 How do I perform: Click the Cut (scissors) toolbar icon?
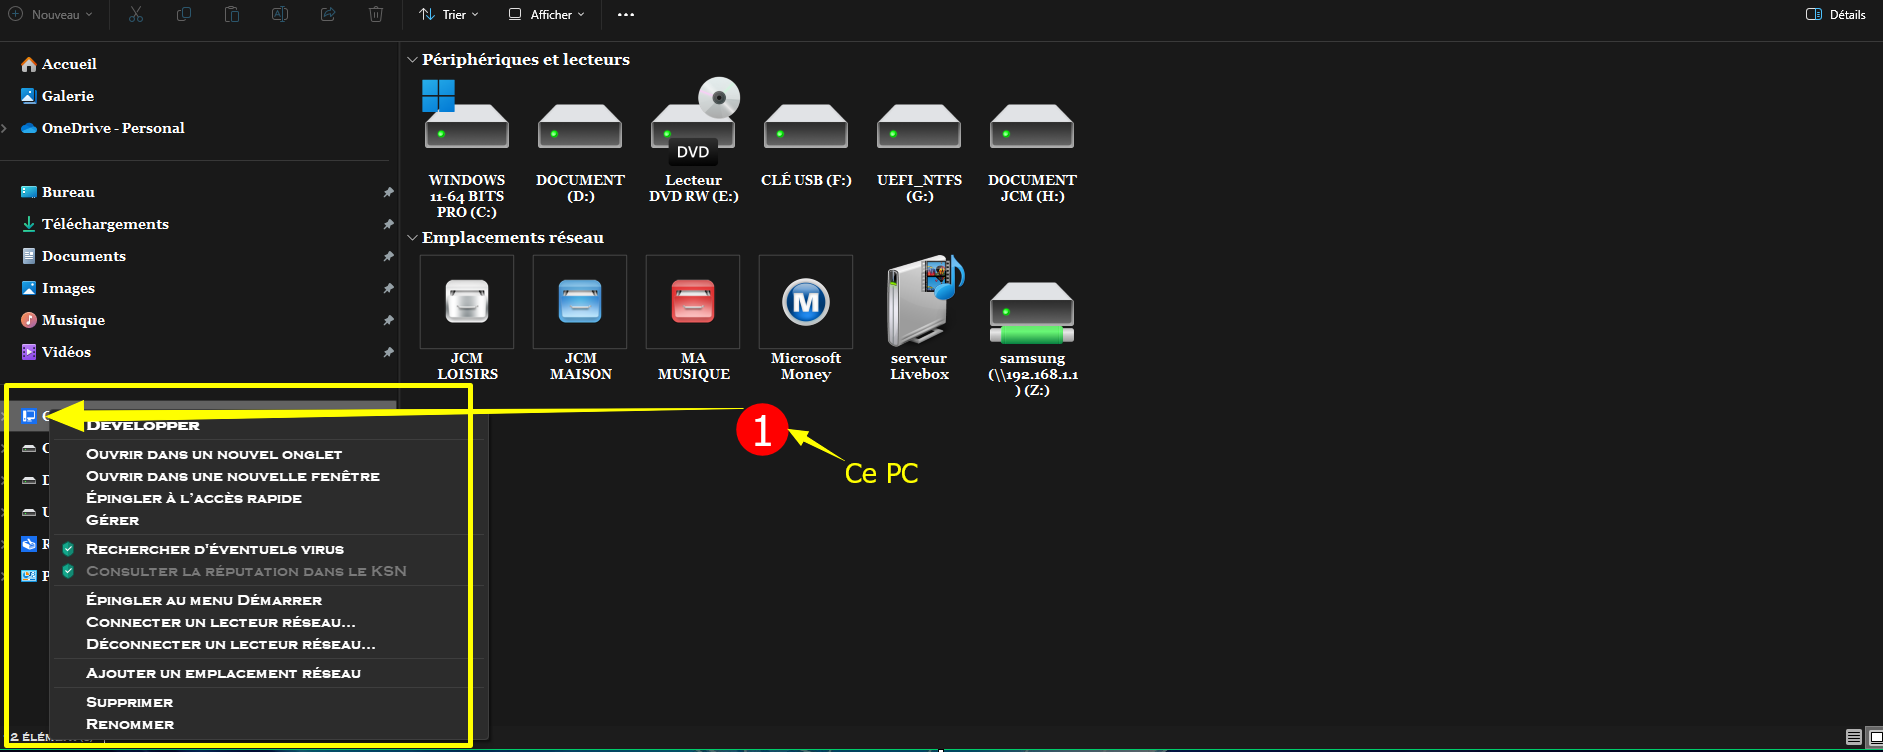click(x=136, y=14)
